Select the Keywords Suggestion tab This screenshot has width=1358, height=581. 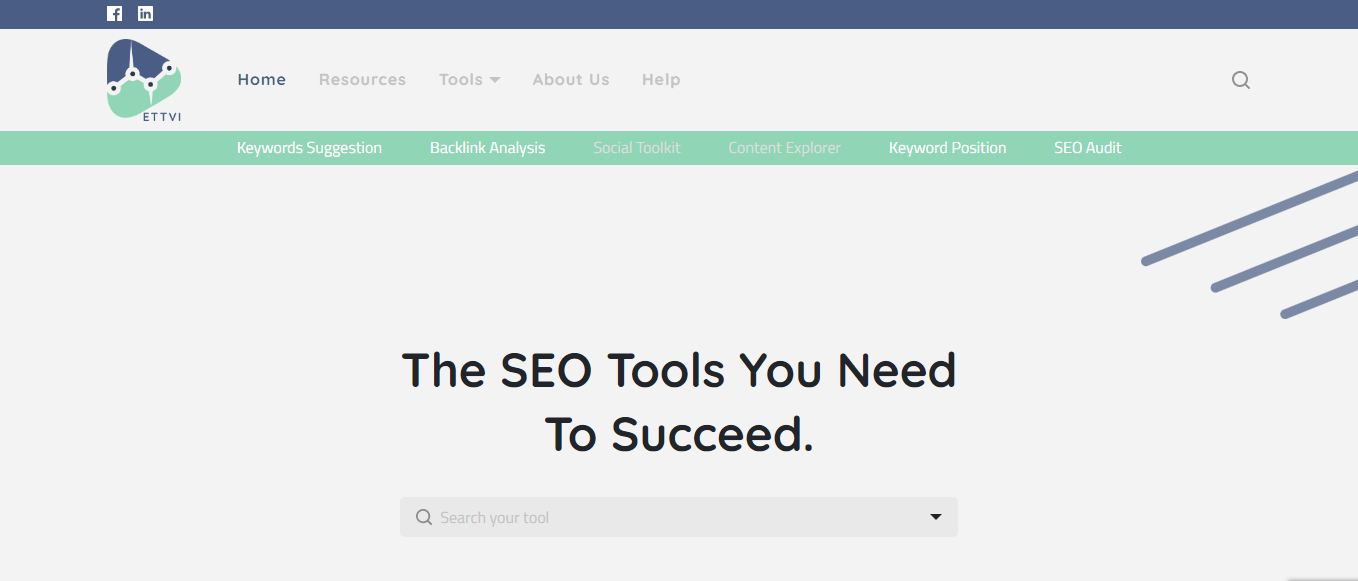coord(309,148)
